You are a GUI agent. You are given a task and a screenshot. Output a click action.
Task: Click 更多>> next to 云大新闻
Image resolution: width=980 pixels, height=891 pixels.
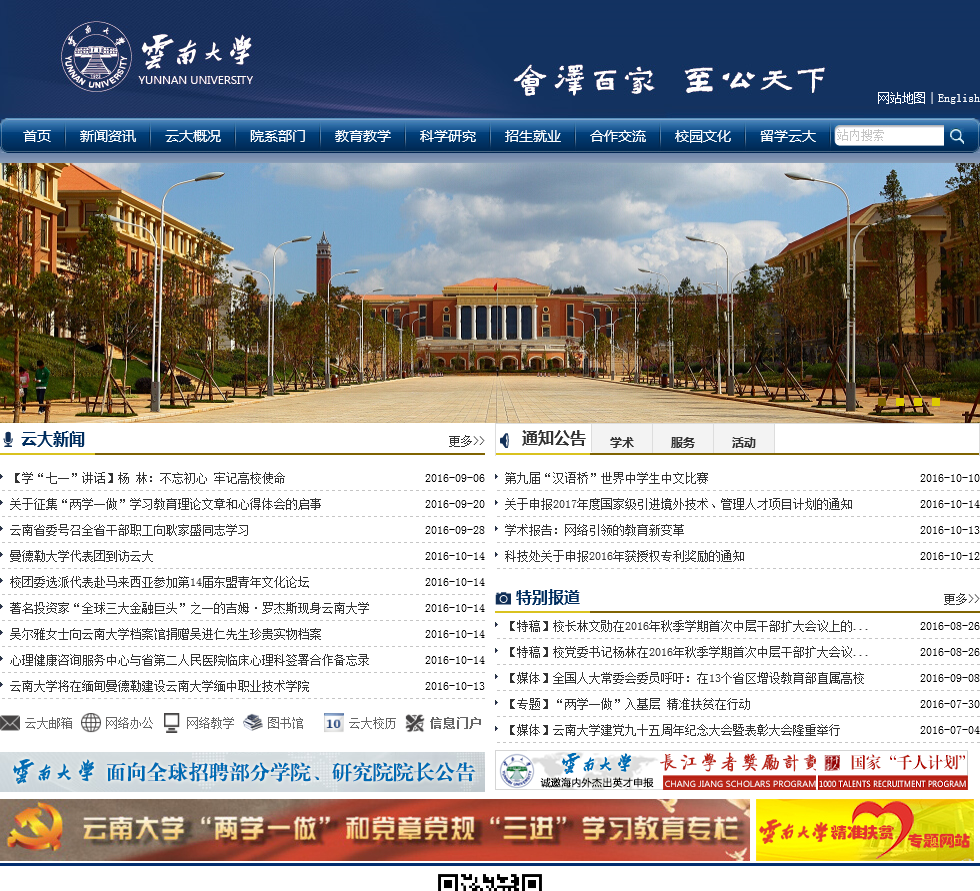(466, 441)
